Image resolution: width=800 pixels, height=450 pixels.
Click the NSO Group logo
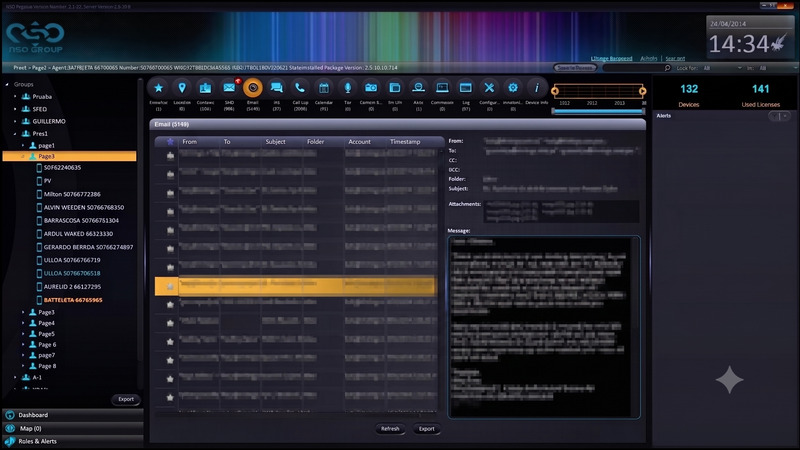pos(35,38)
